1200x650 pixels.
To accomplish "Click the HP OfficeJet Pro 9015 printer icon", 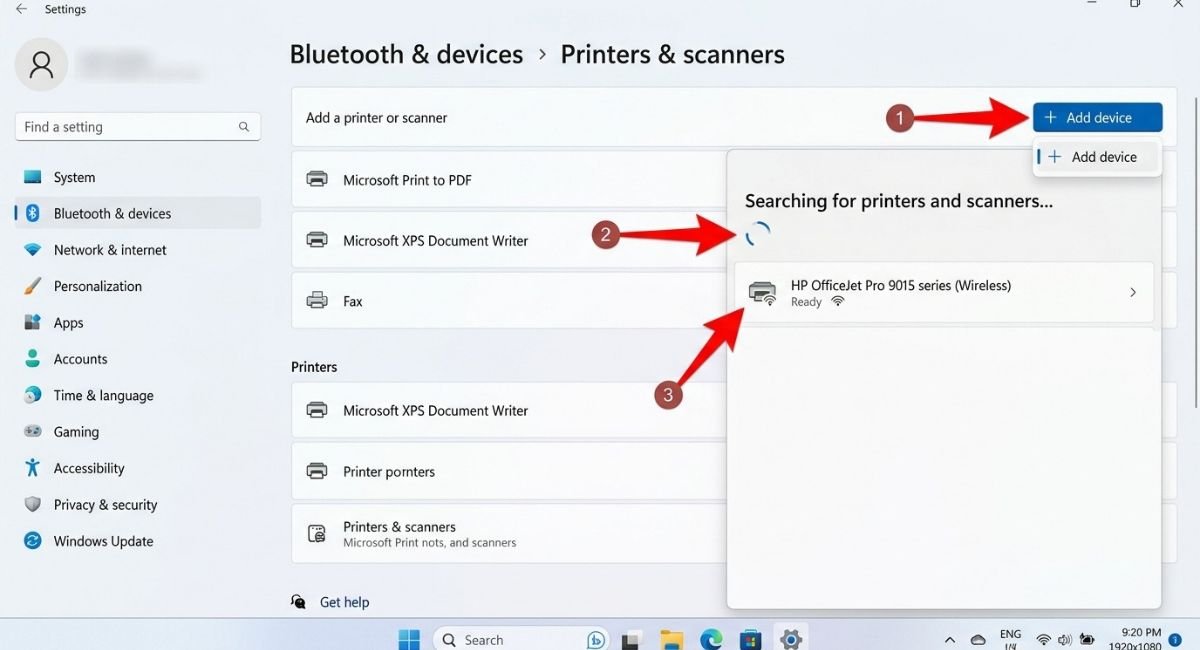I will [x=762, y=292].
